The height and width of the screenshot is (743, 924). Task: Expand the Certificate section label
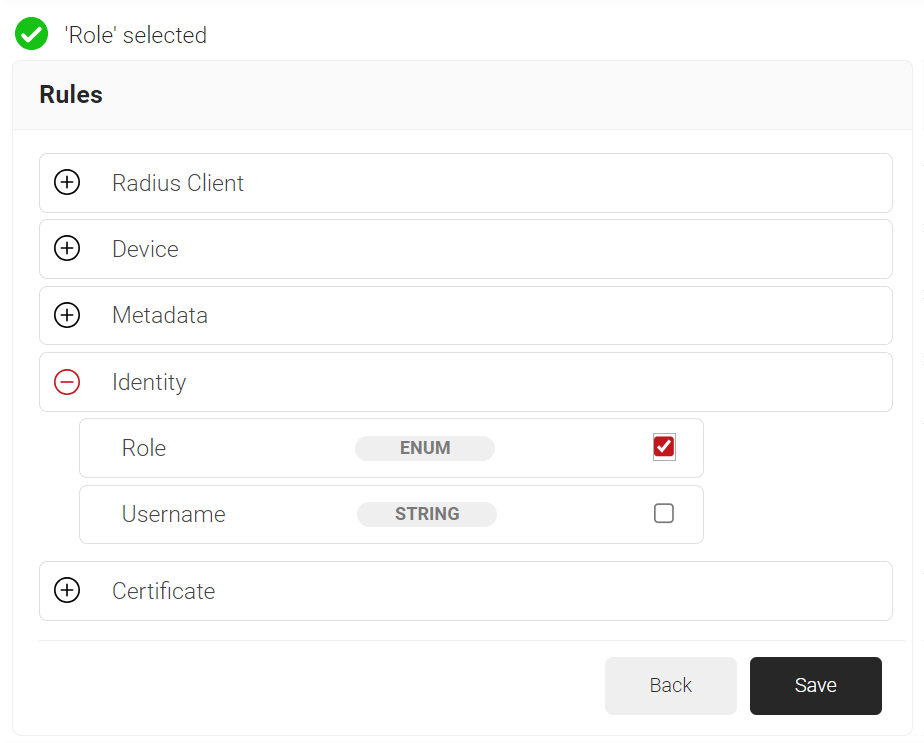tap(163, 591)
